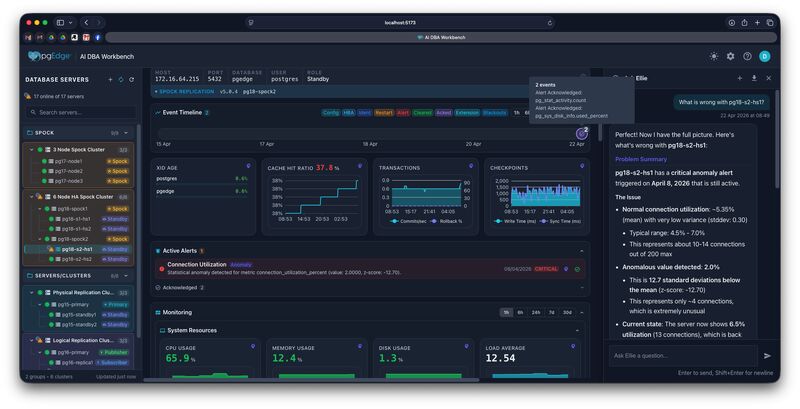The width and height of the screenshot is (800, 409).
Task: Toggle the Alert event filter chip
Action: tap(403, 113)
